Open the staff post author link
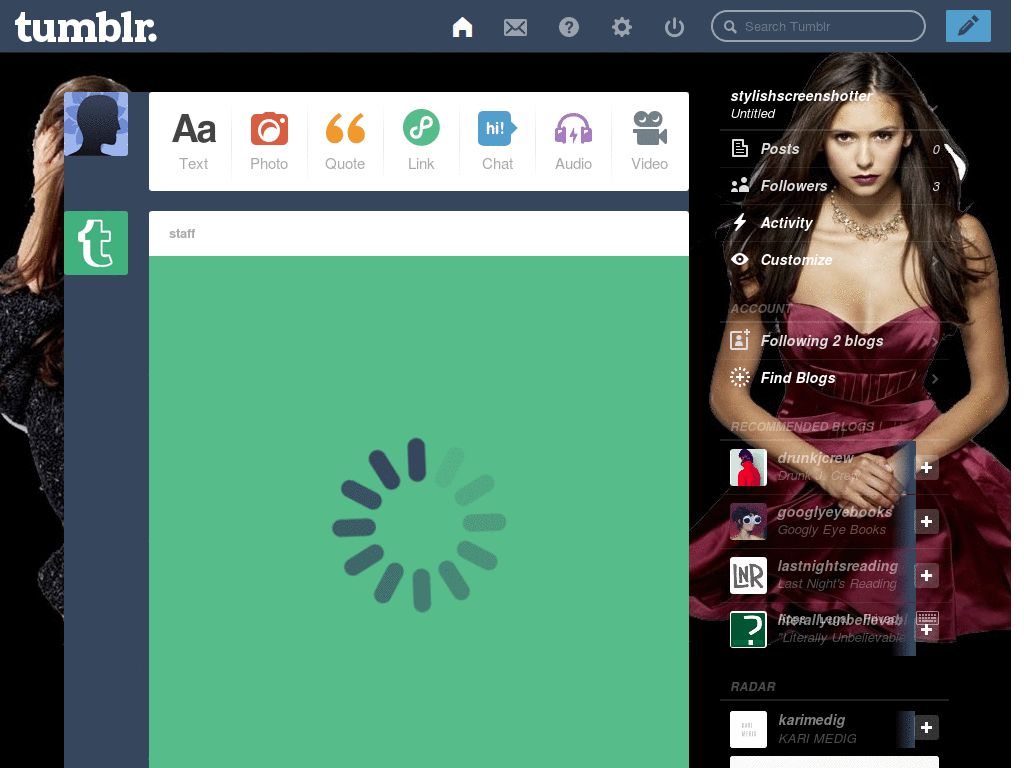The height and width of the screenshot is (768, 1024). [182, 234]
